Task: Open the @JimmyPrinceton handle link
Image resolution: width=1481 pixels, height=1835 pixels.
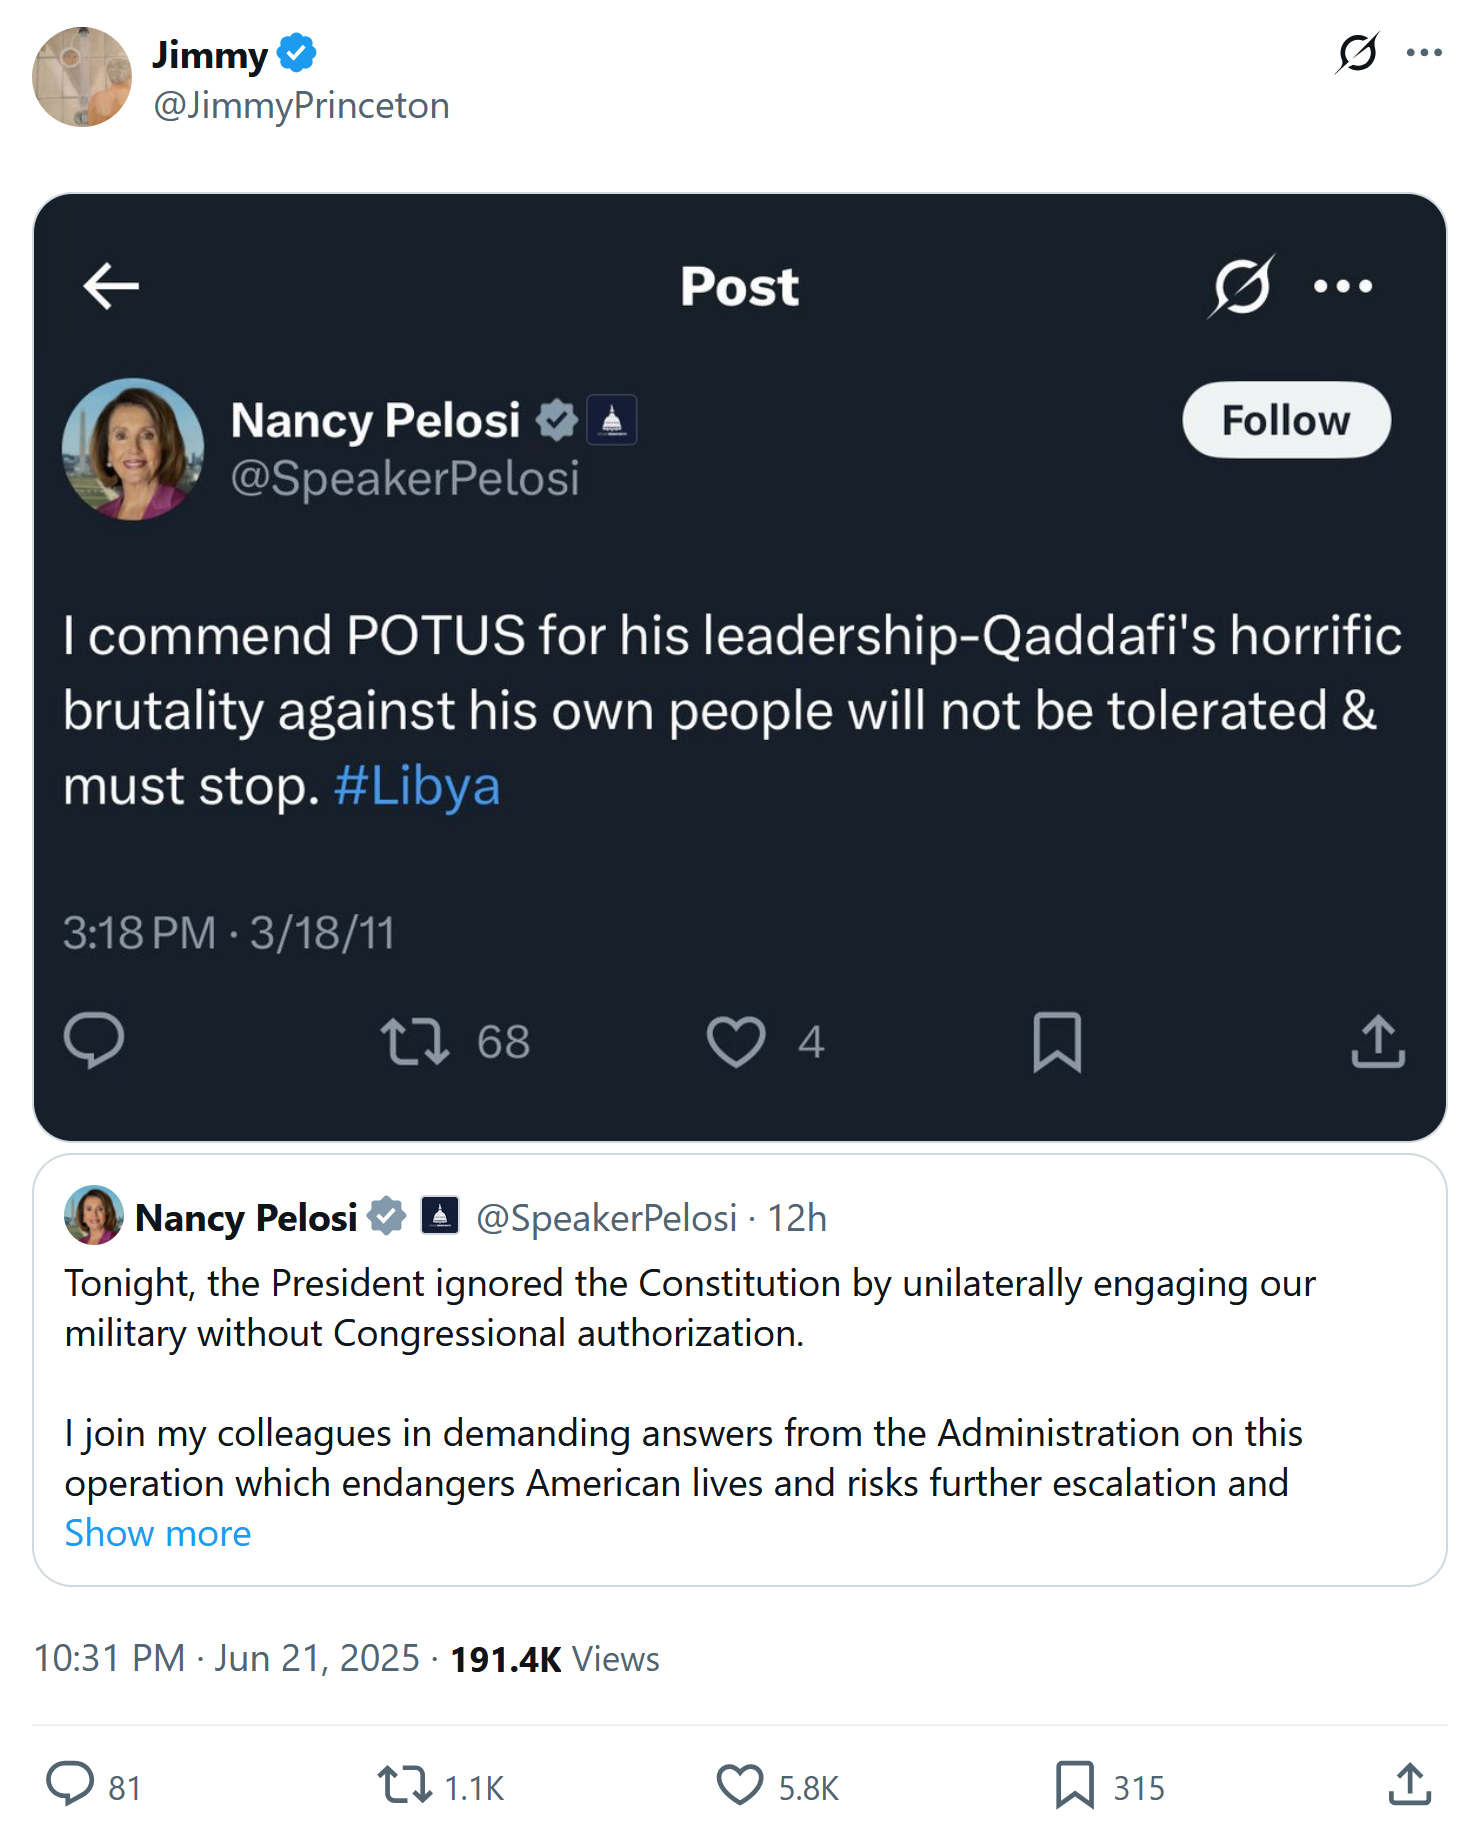Action: point(301,105)
